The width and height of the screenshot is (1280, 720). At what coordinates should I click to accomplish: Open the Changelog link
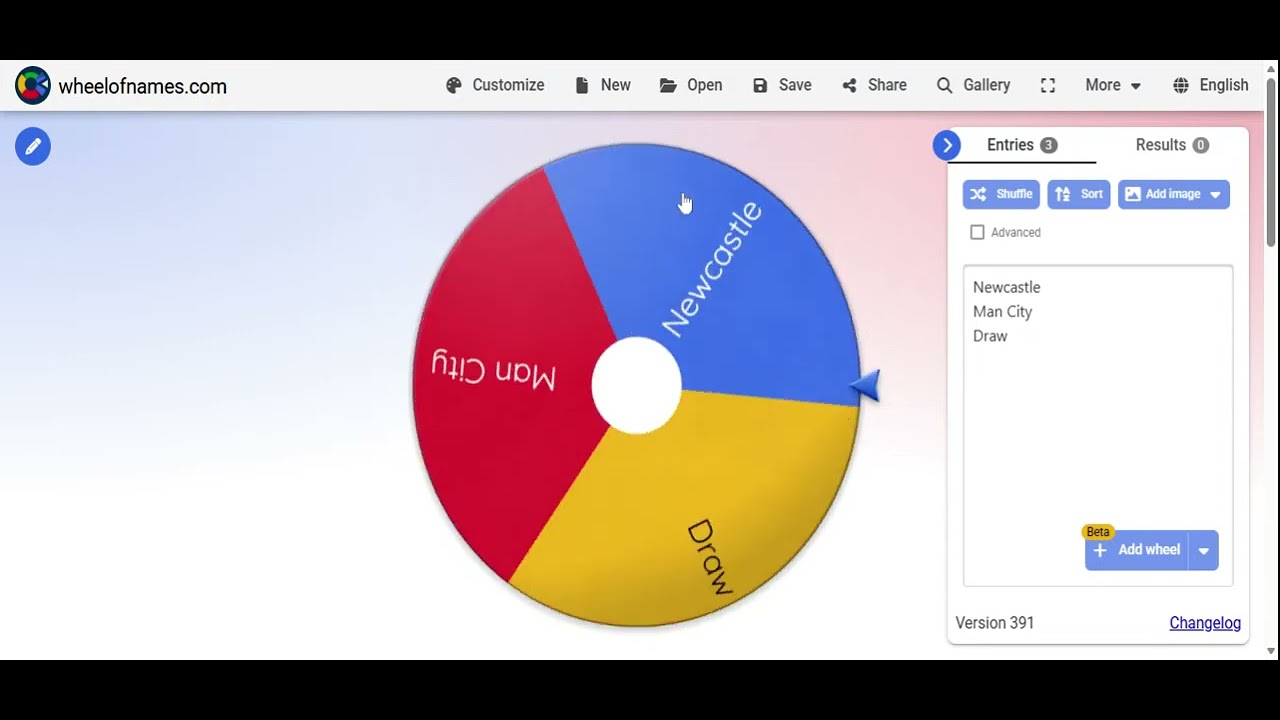[x=1205, y=623]
